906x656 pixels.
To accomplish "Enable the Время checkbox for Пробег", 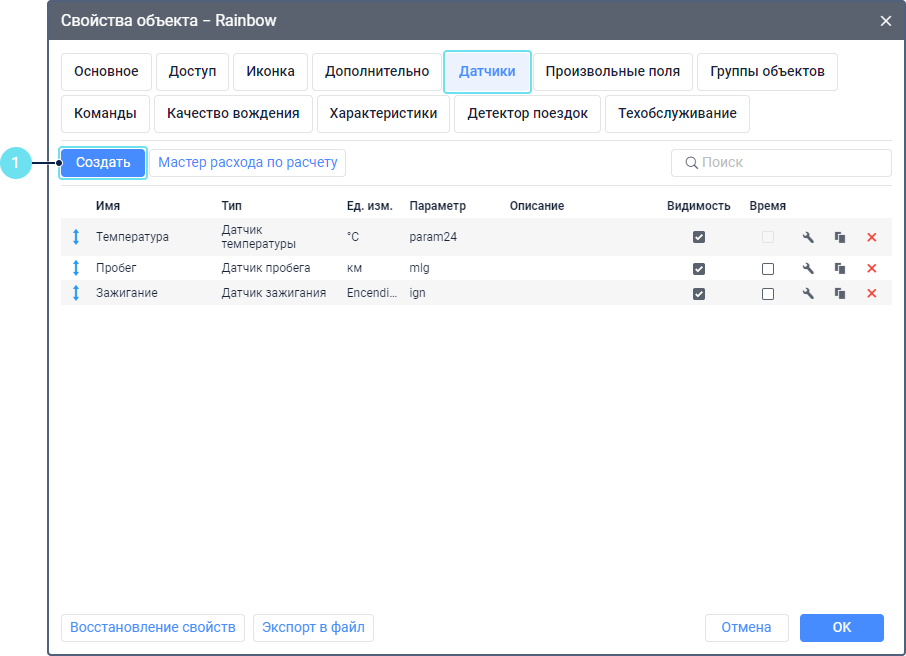I will pyautogui.click(x=767, y=269).
